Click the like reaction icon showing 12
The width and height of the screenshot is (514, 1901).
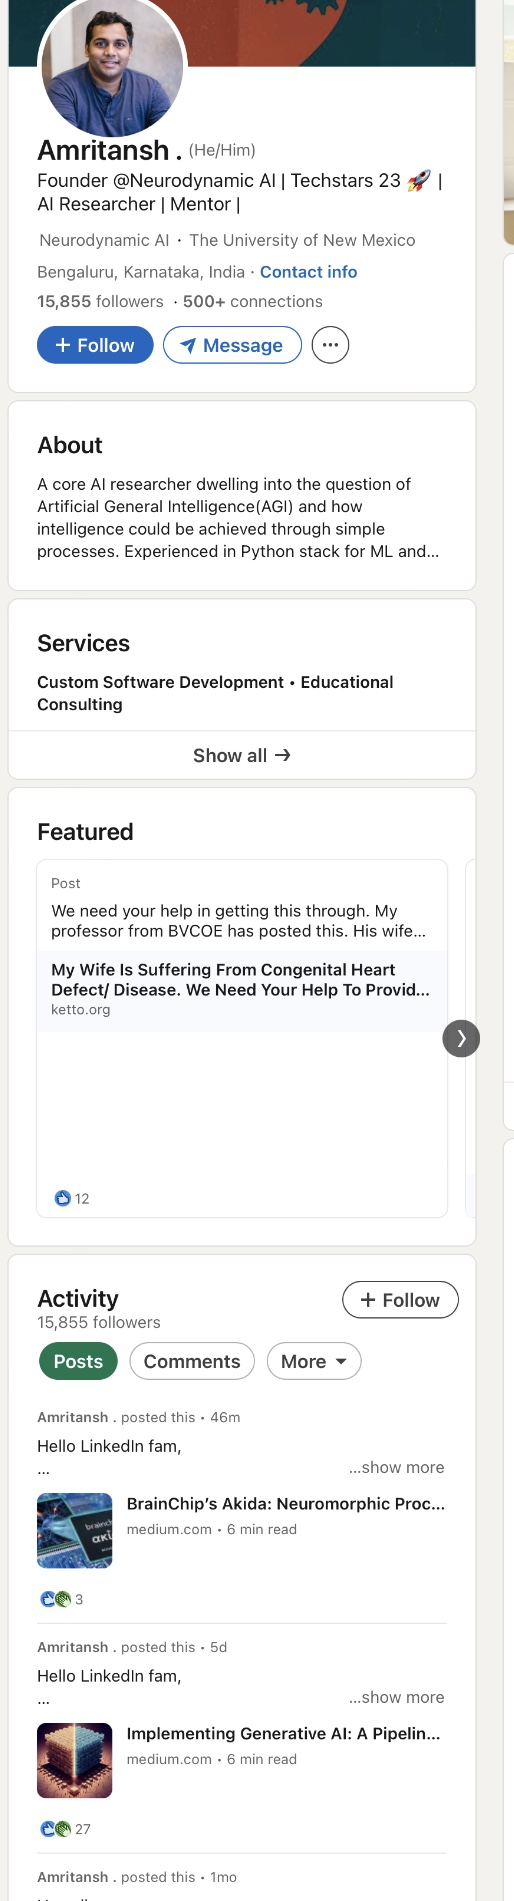coord(63,1198)
